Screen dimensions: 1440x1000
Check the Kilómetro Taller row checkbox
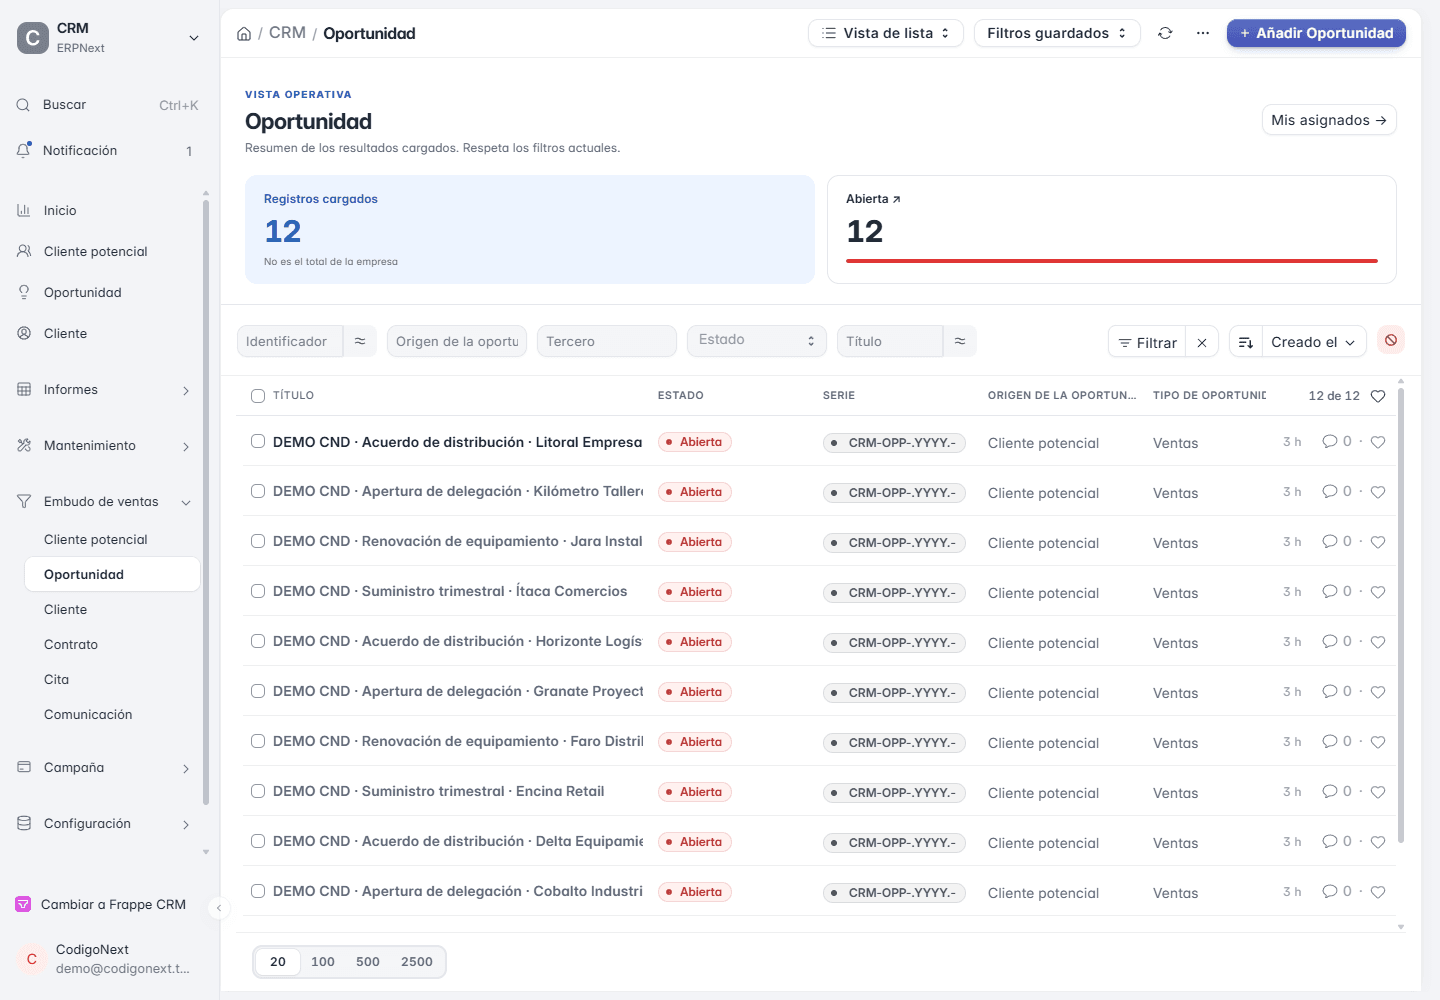[x=258, y=491]
